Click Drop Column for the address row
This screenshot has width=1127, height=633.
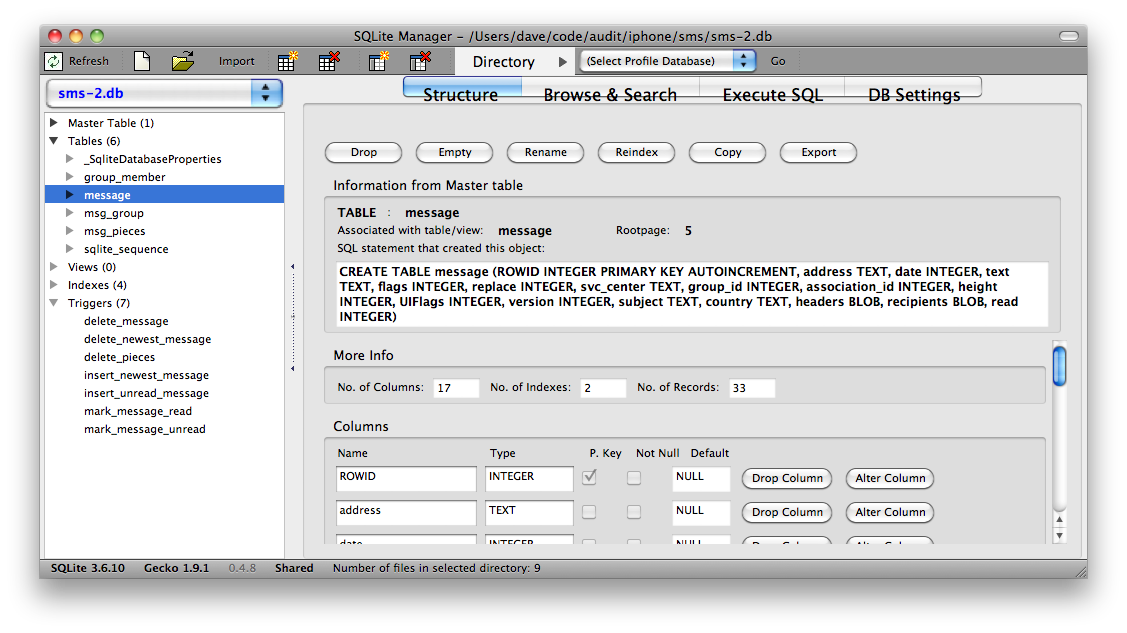(787, 512)
